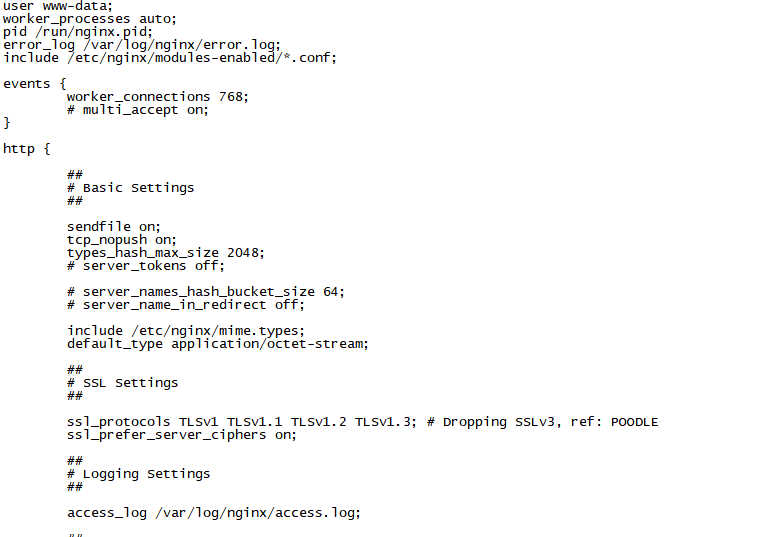Click 'ssl_prefer_server_ciphers on;' line
This screenshot has width=784, height=537.
[181, 435]
